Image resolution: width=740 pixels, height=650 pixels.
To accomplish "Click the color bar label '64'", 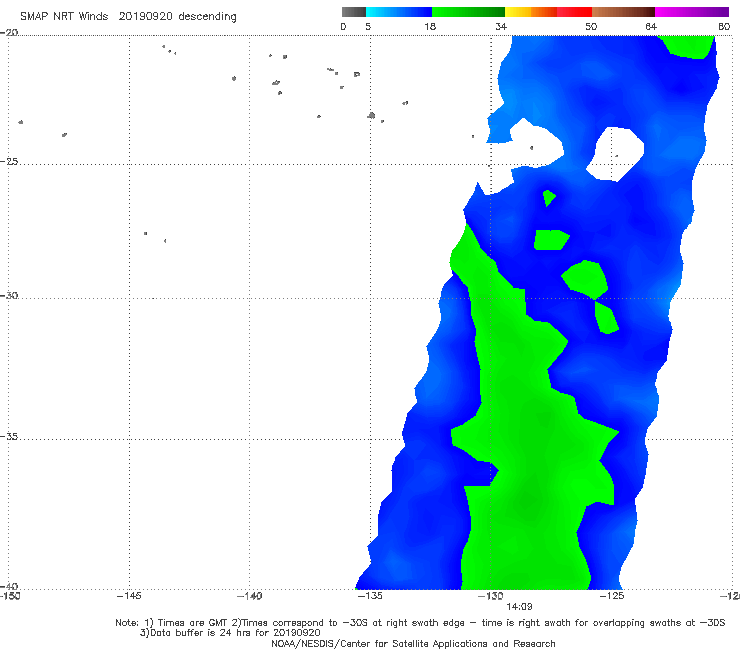I will click(x=651, y=26).
